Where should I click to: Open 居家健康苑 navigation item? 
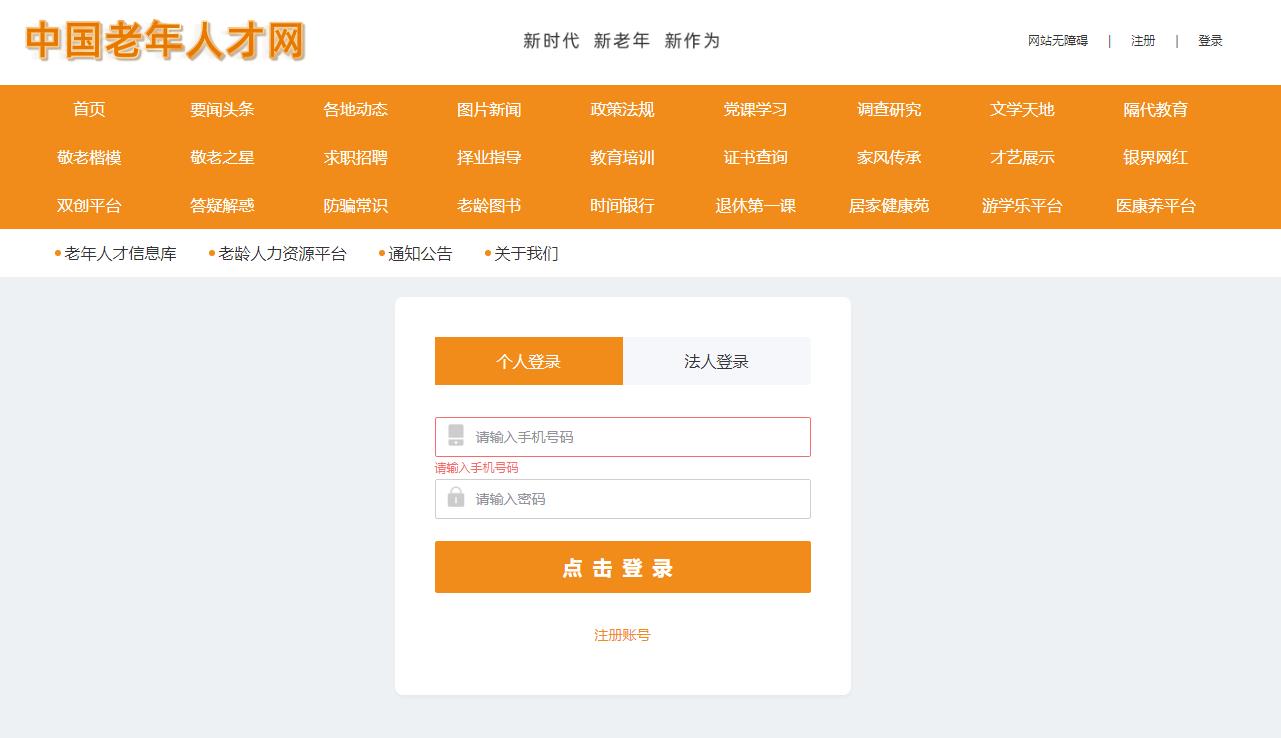889,205
